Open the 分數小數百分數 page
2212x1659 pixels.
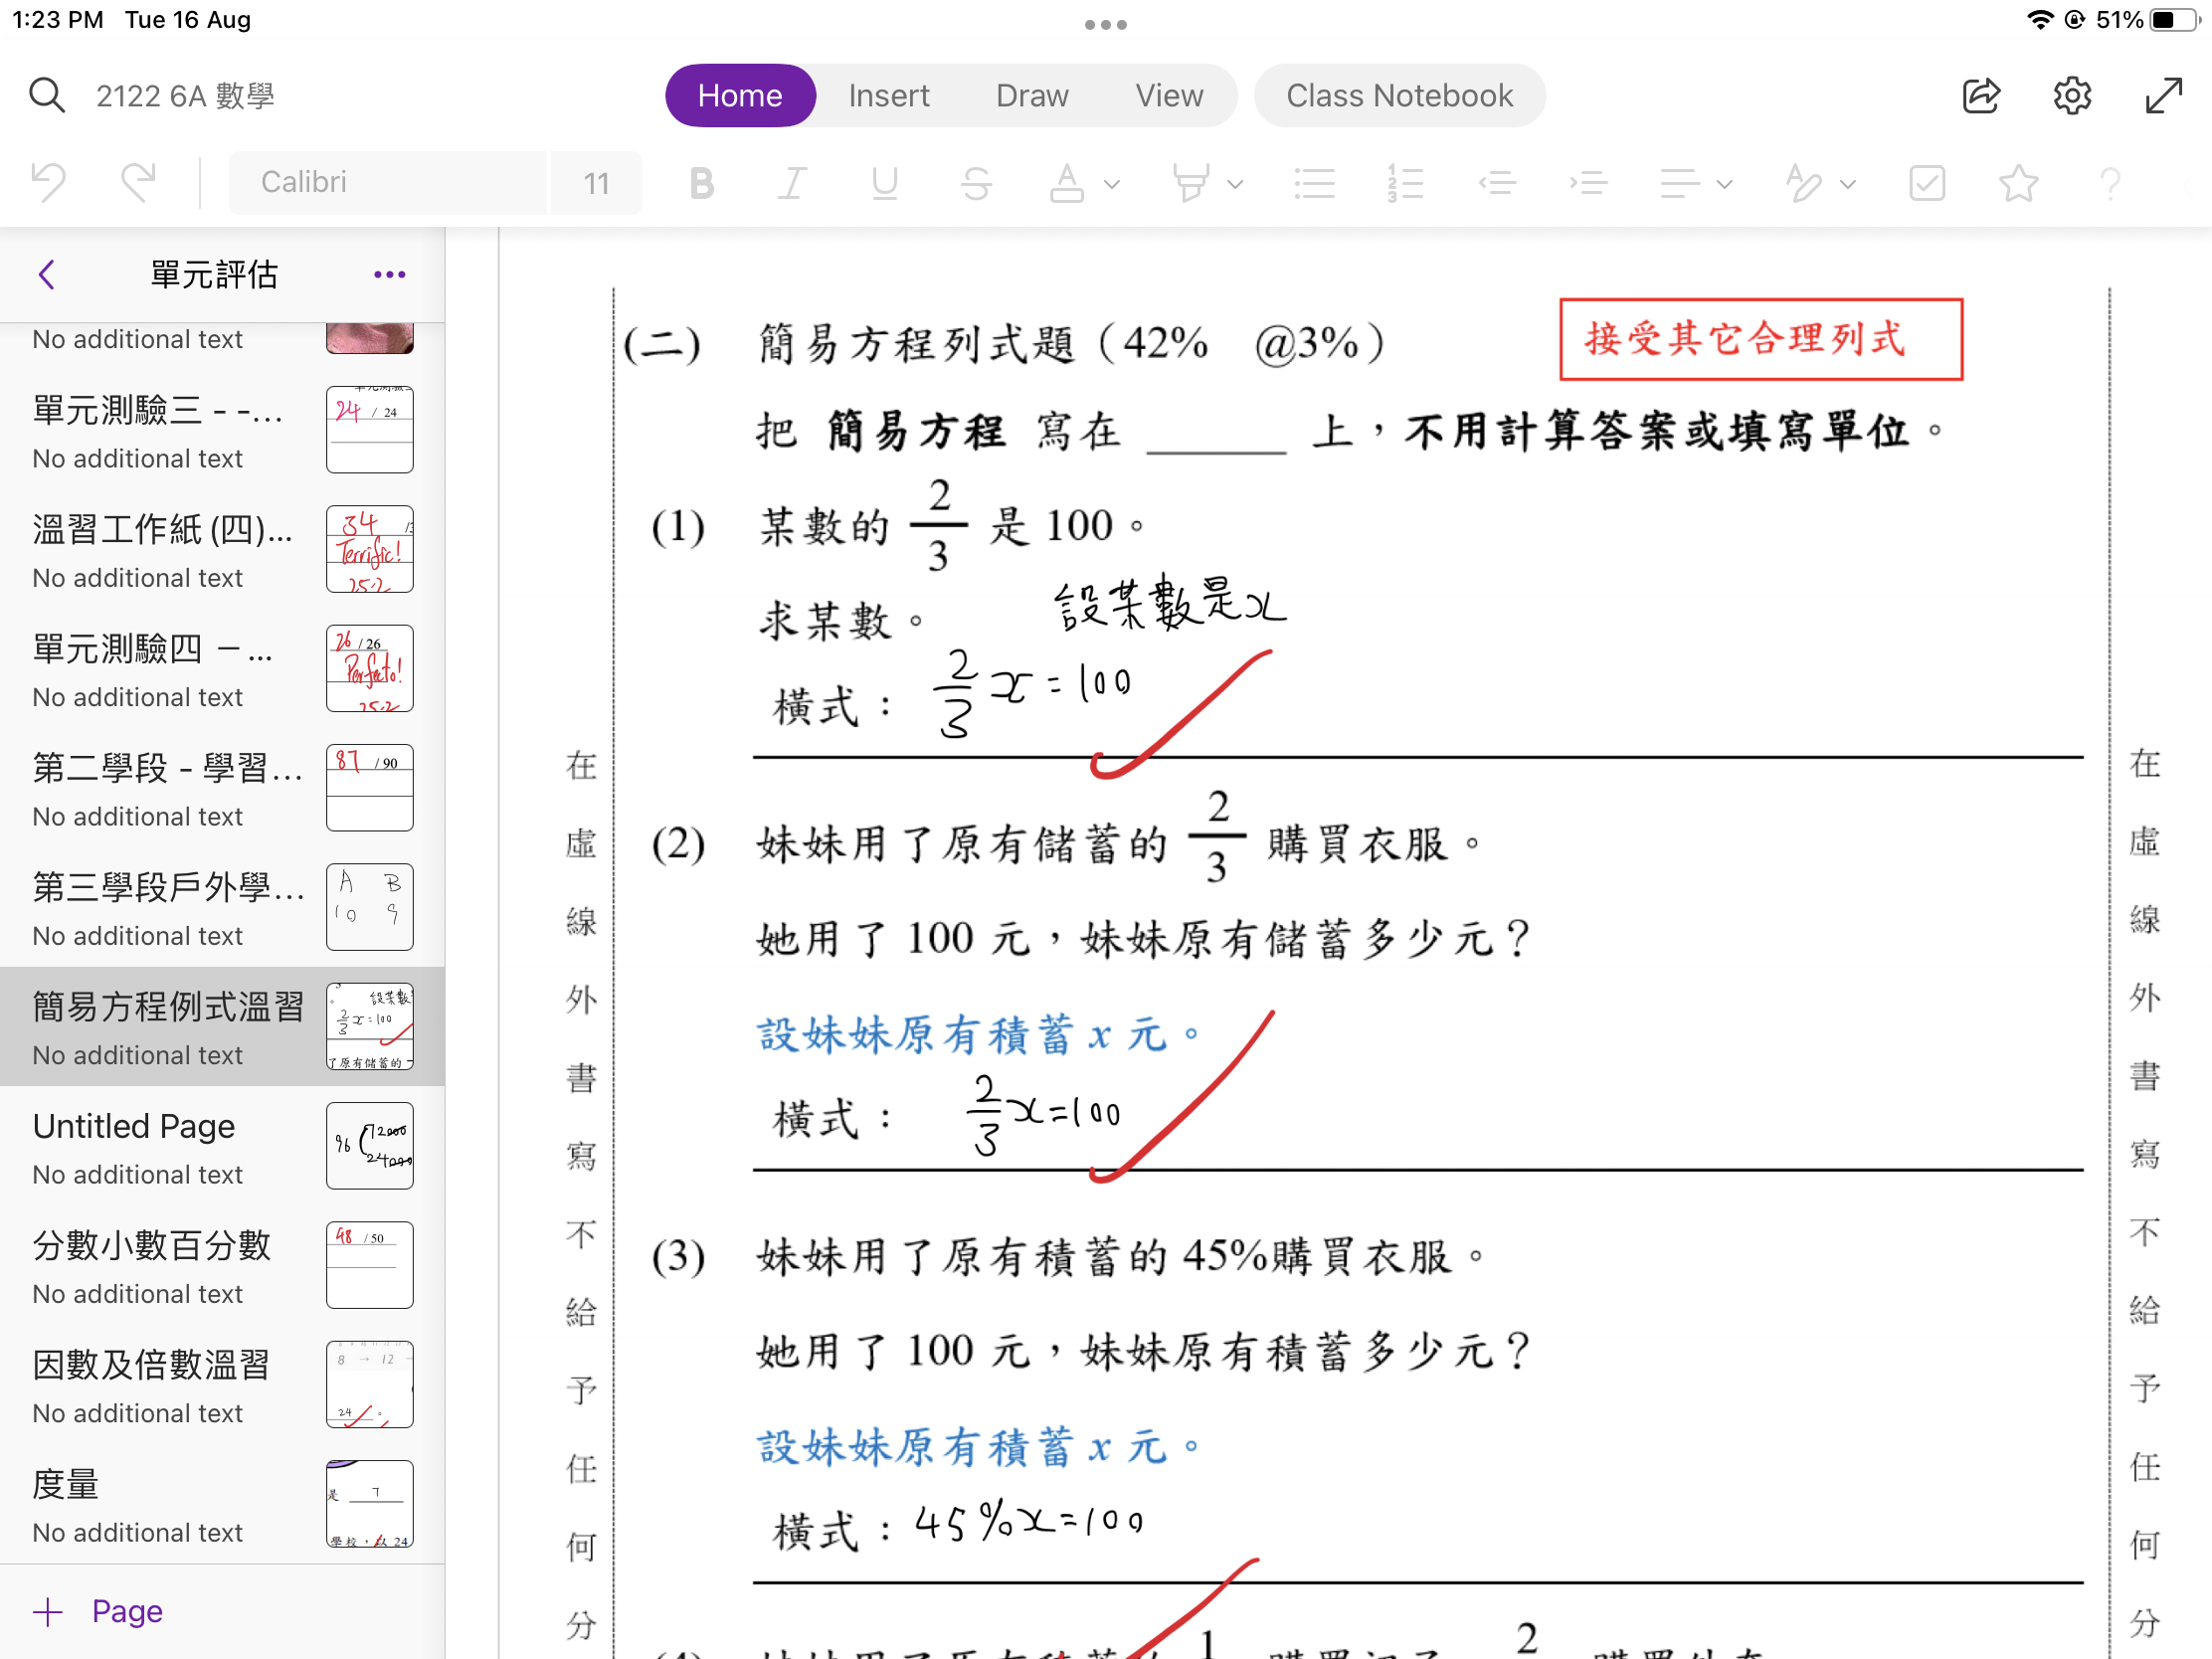pyautogui.click(x=222, y=1265)
